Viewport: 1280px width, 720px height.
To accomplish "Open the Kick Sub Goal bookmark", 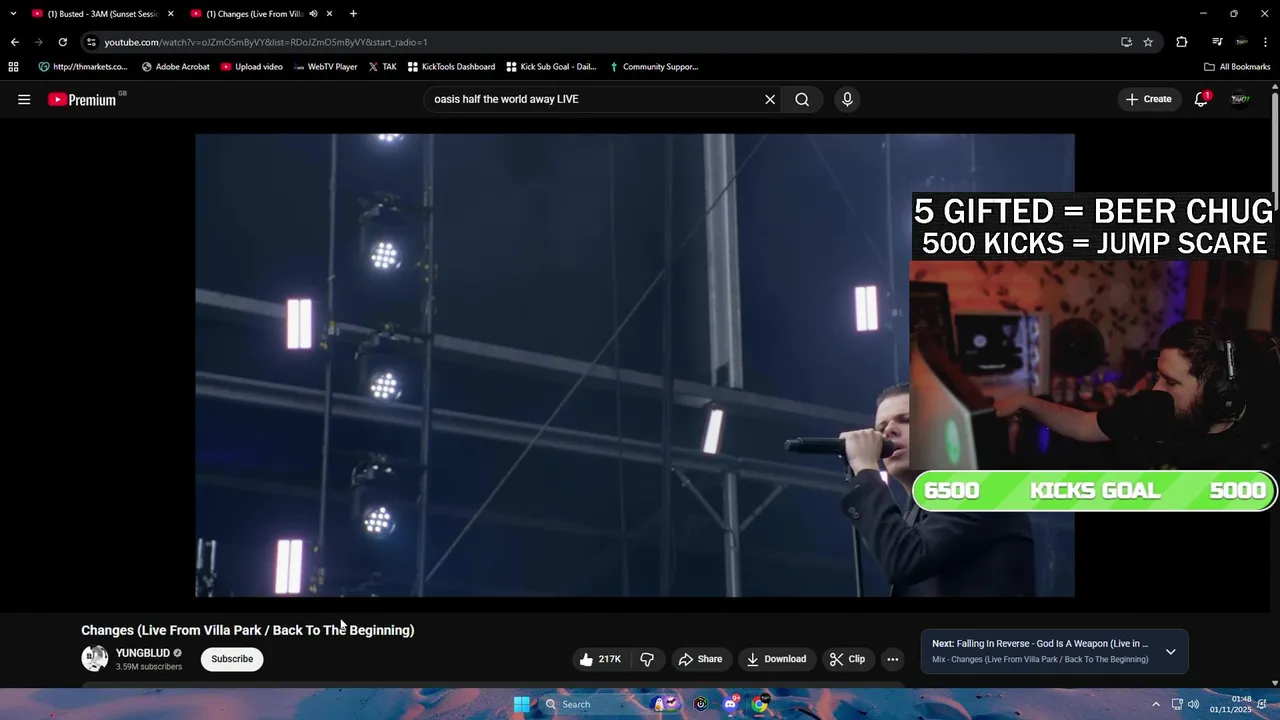I will pos(551,67).
